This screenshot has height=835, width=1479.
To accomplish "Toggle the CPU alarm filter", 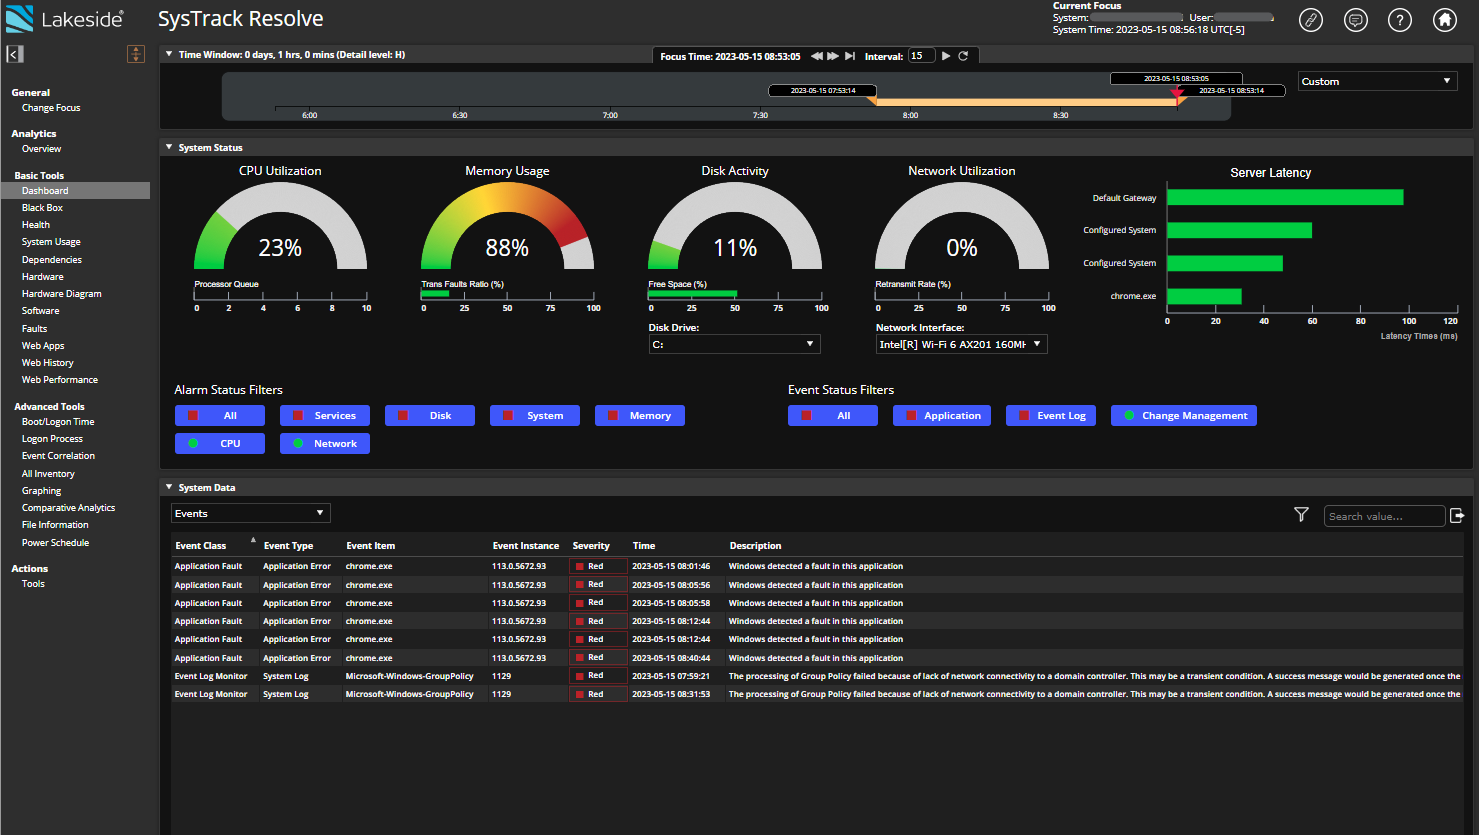I will 220,444.
